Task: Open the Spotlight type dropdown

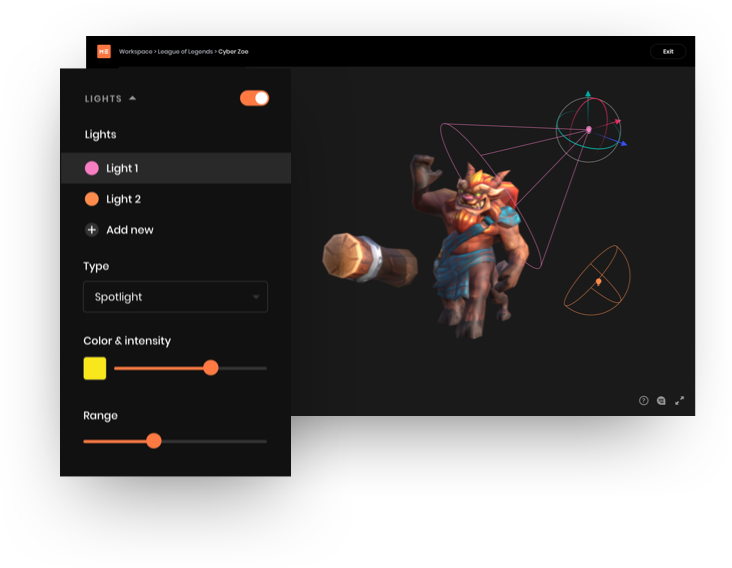Action: coord(176,297)
